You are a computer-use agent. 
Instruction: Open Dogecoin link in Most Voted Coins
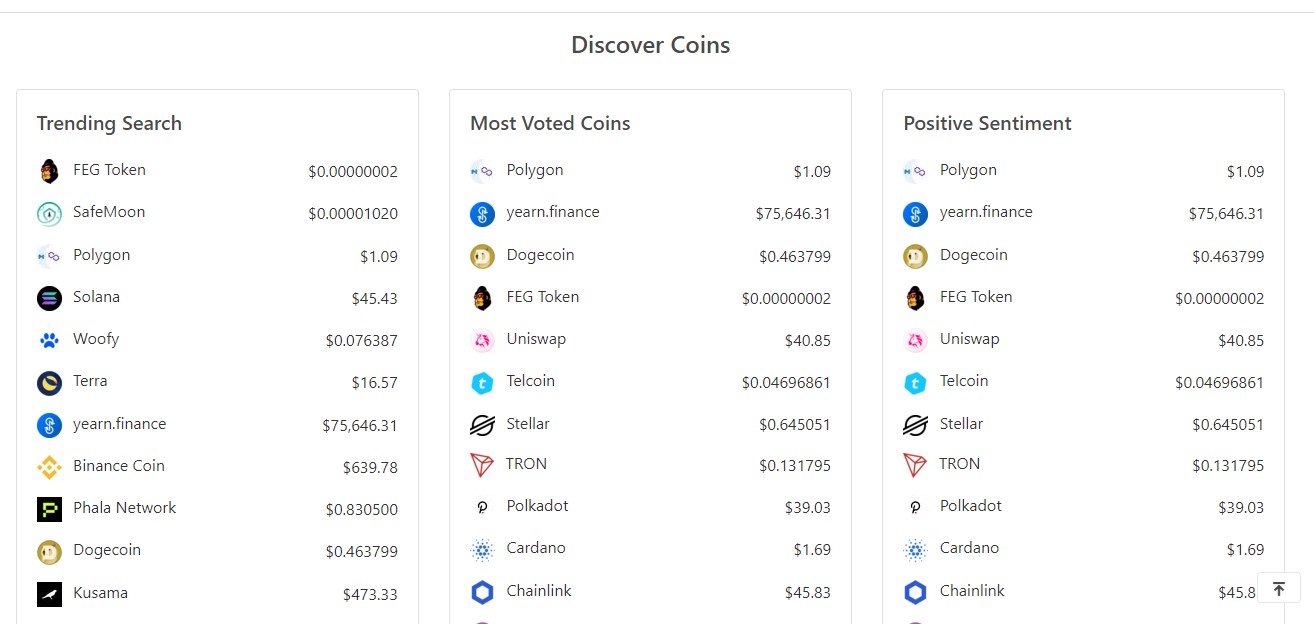pyautogui.click(x=540, y=255)
